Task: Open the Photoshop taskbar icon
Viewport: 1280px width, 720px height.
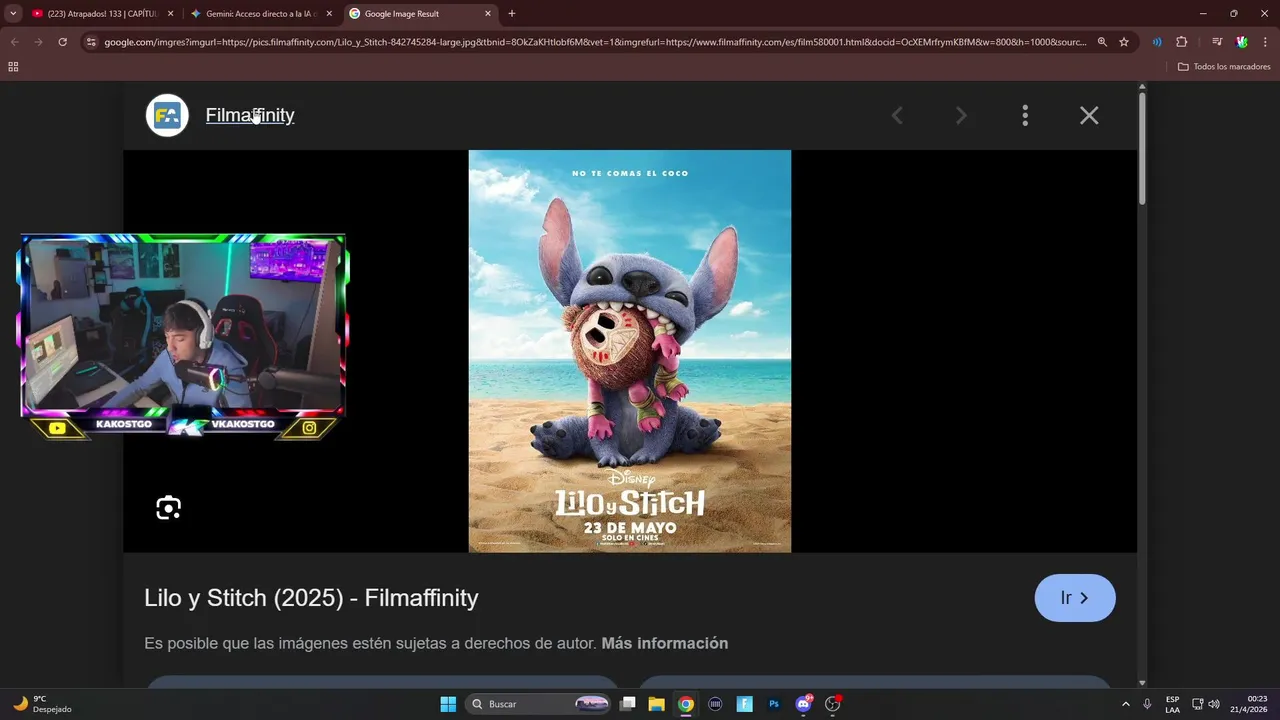Action: (x=774, y=704)
